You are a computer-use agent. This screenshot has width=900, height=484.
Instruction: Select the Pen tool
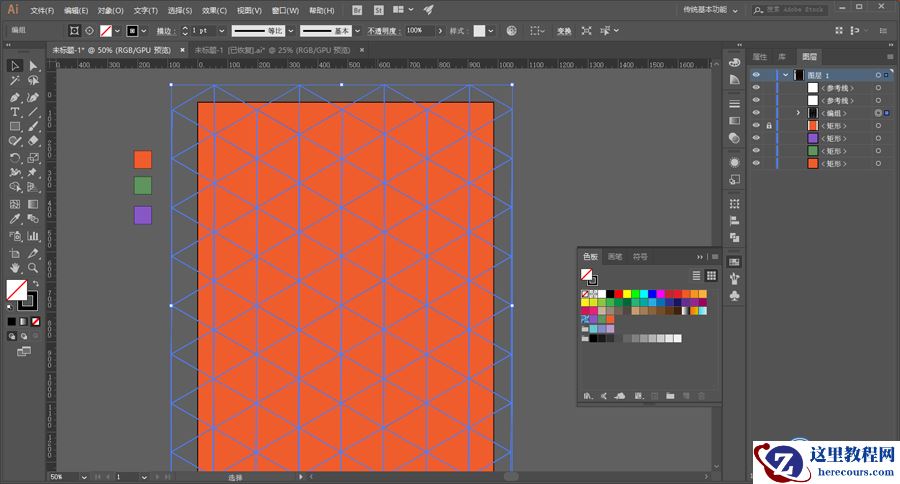[x=15, y=97]
